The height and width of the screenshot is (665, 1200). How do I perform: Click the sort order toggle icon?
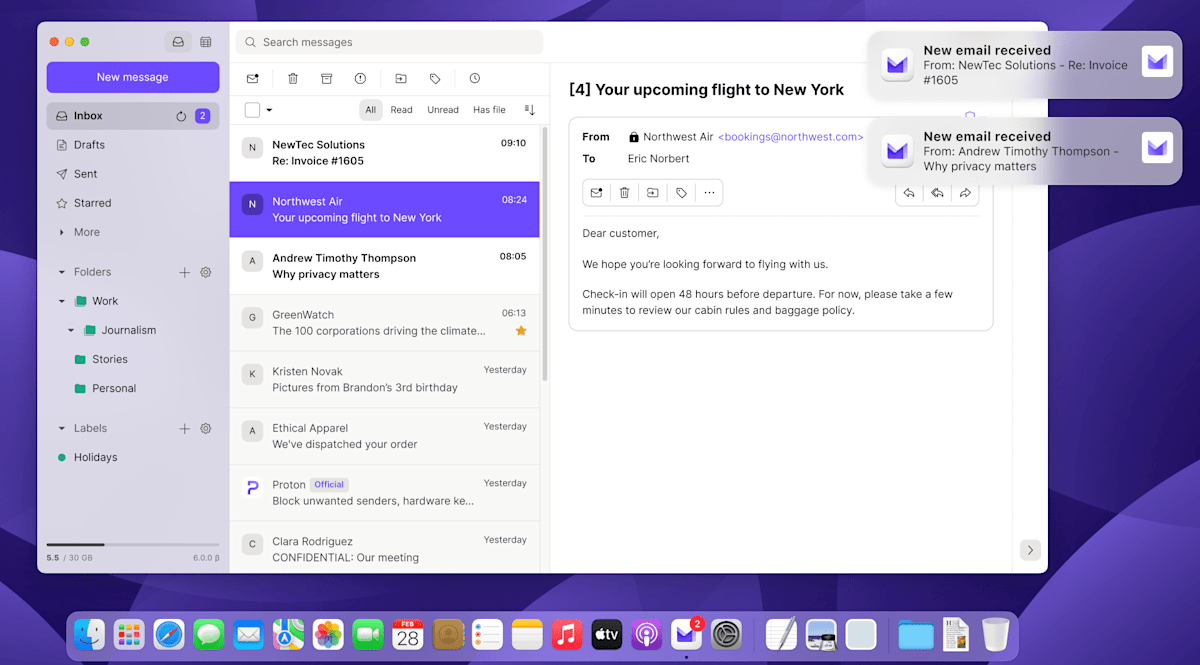tap(530, 110)
